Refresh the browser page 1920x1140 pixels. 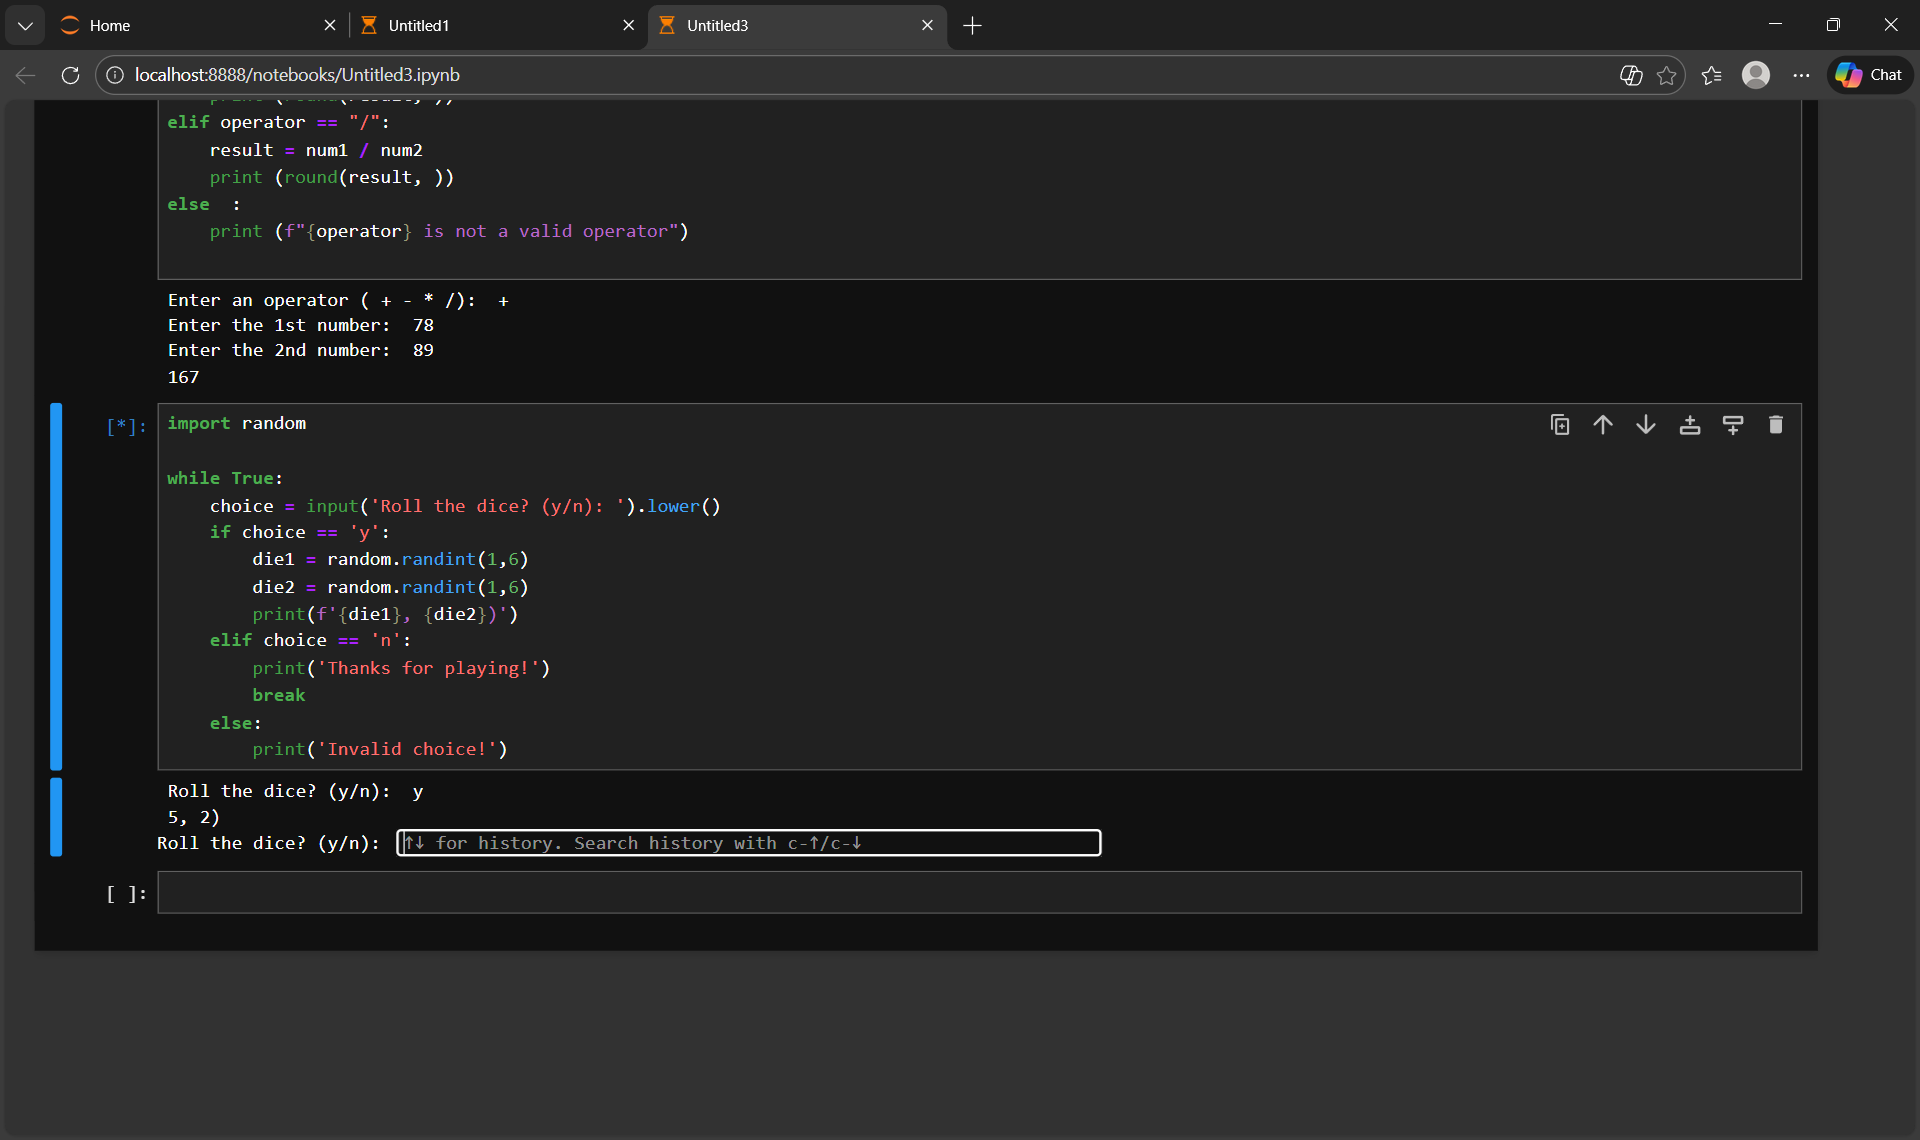(70, 75)
